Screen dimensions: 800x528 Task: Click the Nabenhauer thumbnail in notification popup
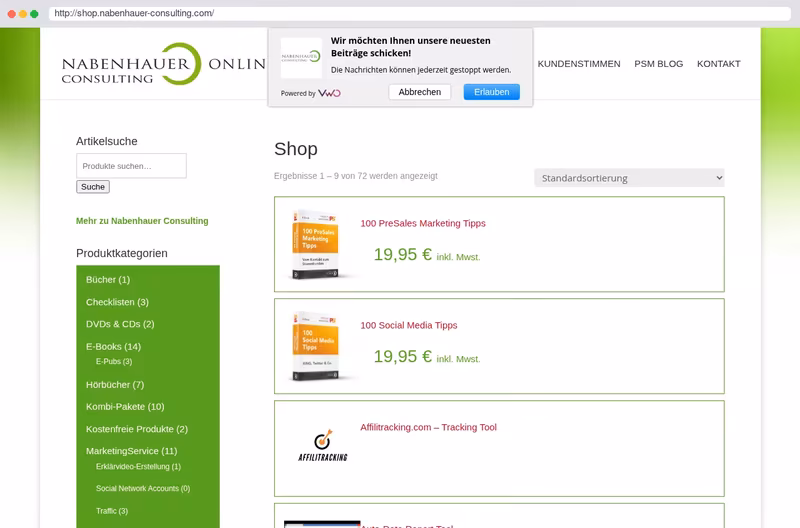coord(301,57)
